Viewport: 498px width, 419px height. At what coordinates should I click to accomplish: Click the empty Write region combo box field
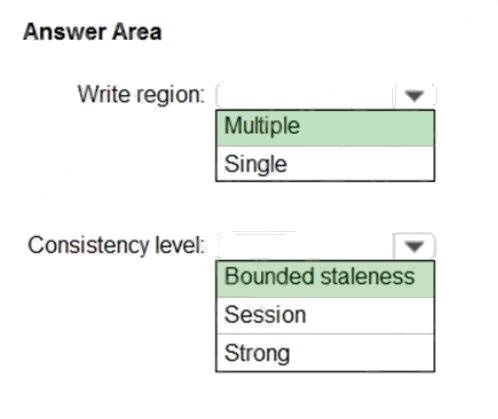[305, 96]
